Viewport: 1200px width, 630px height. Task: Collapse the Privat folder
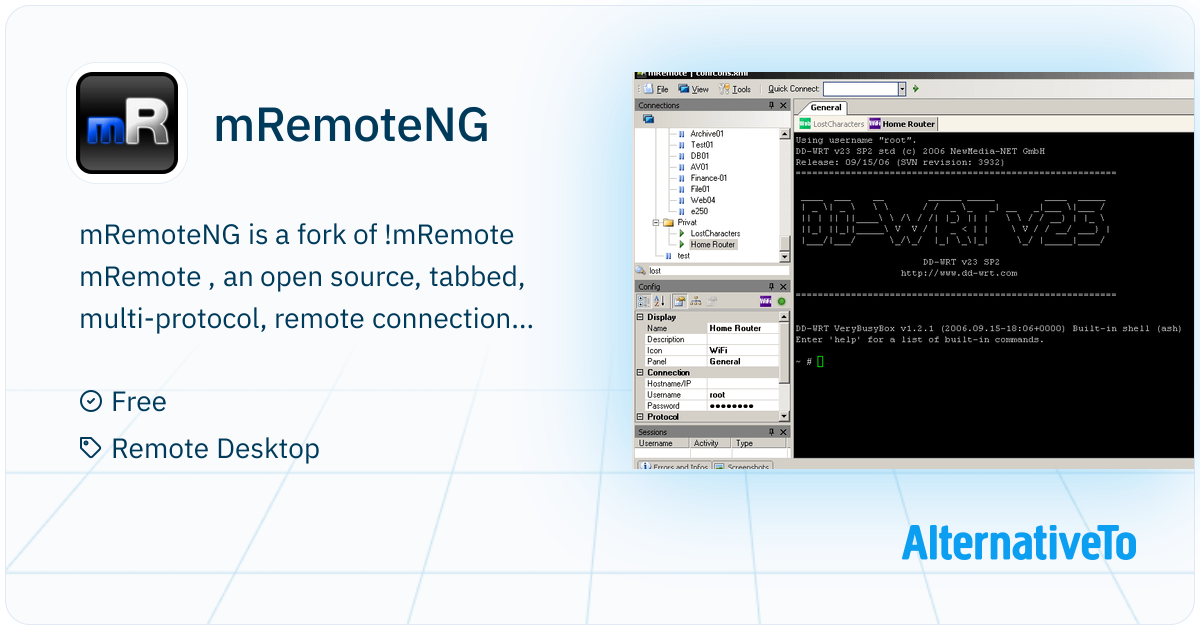tap(656, 223)
